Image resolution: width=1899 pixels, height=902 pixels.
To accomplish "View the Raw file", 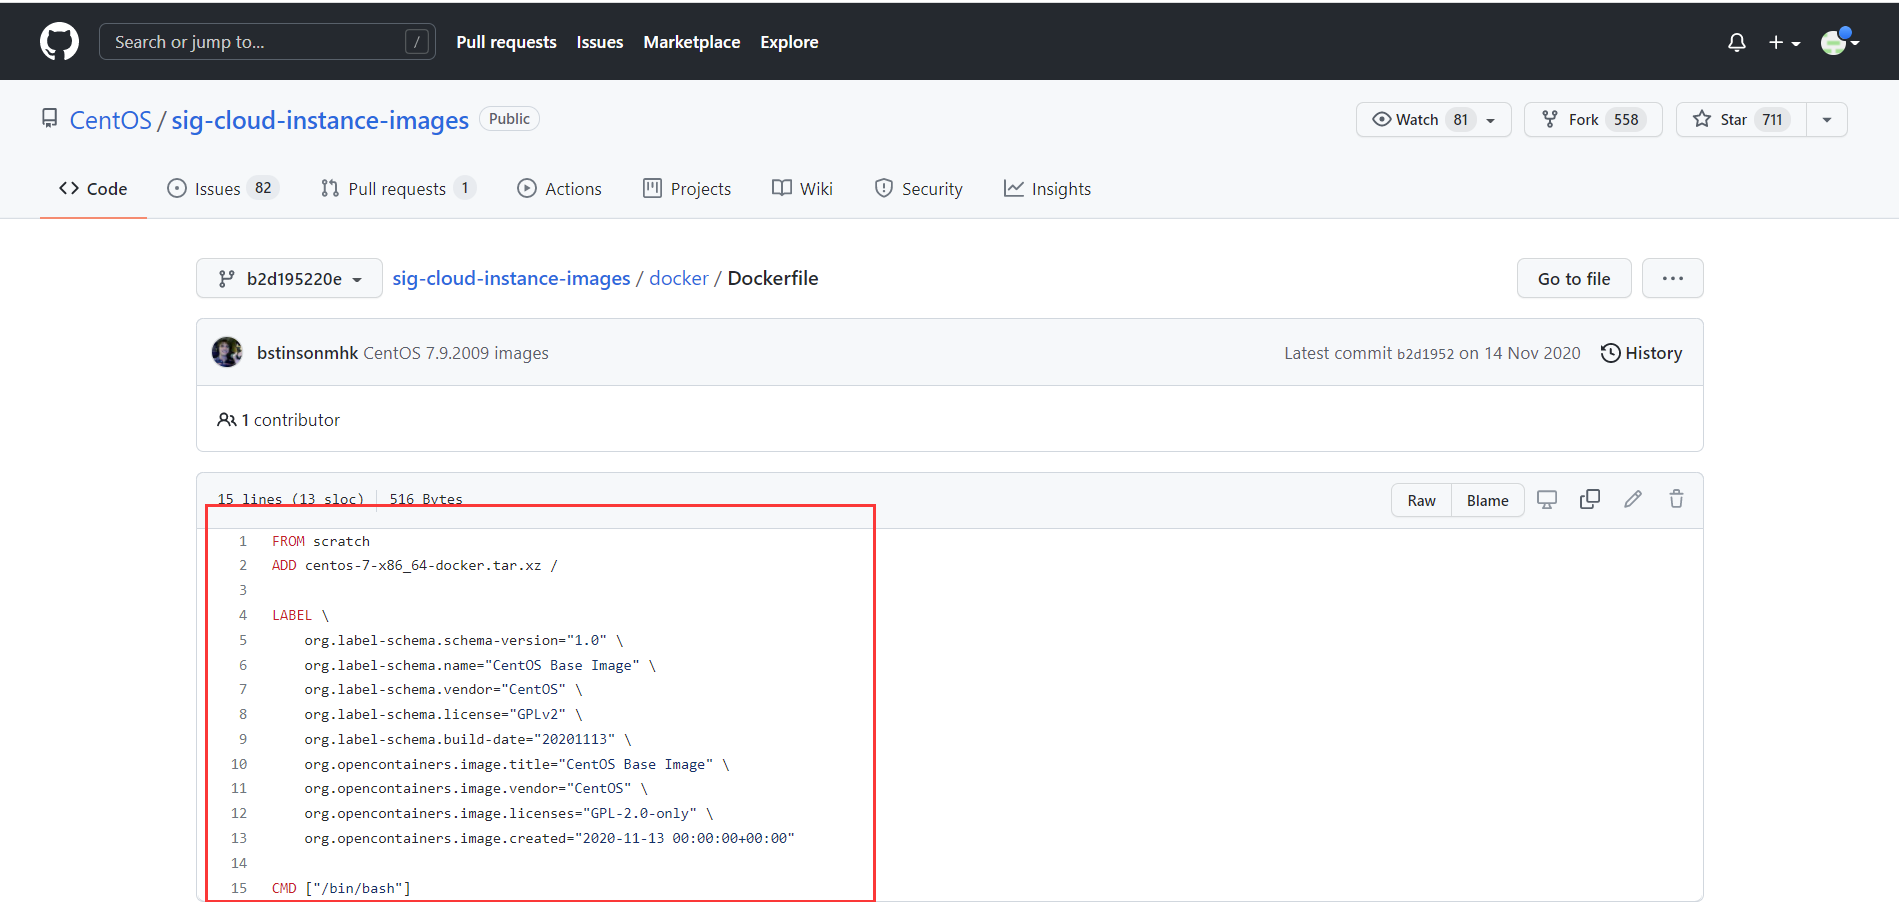I will tap(1421, 500).
